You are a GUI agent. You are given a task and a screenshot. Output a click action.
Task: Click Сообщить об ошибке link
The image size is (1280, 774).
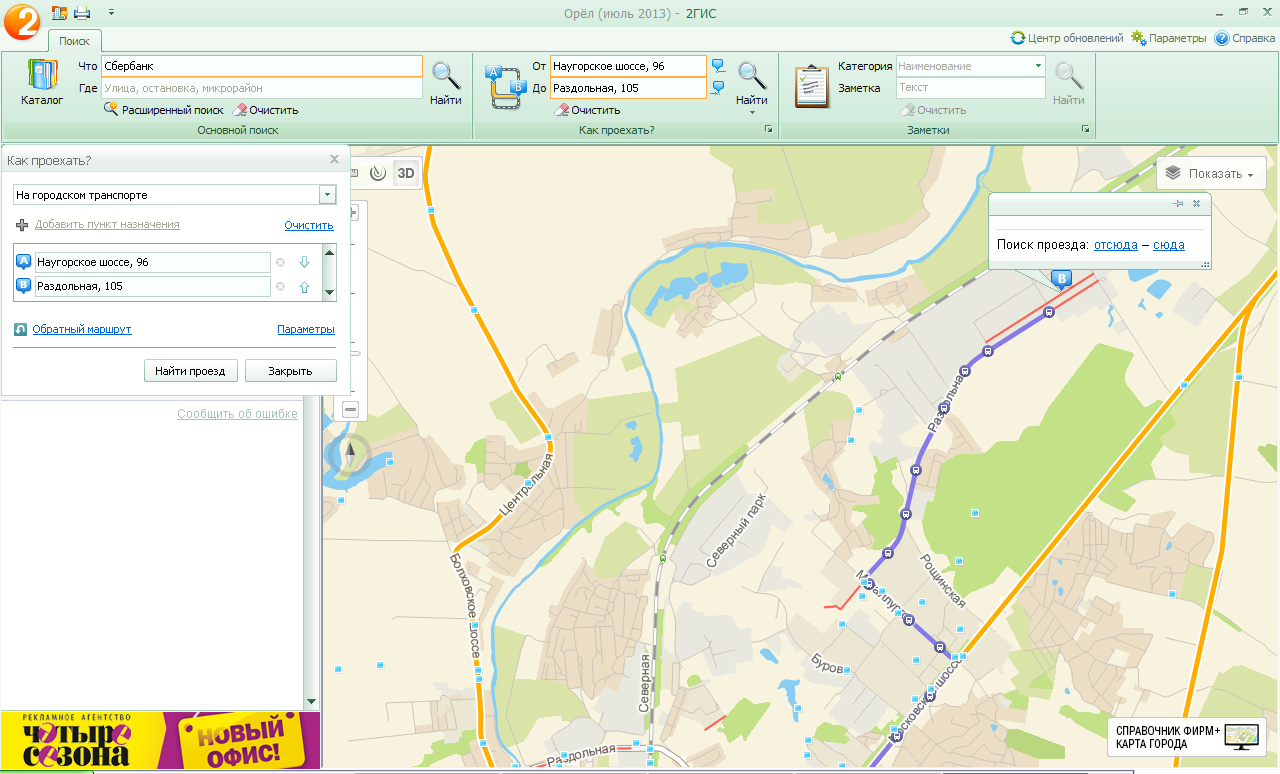point(238,414)
